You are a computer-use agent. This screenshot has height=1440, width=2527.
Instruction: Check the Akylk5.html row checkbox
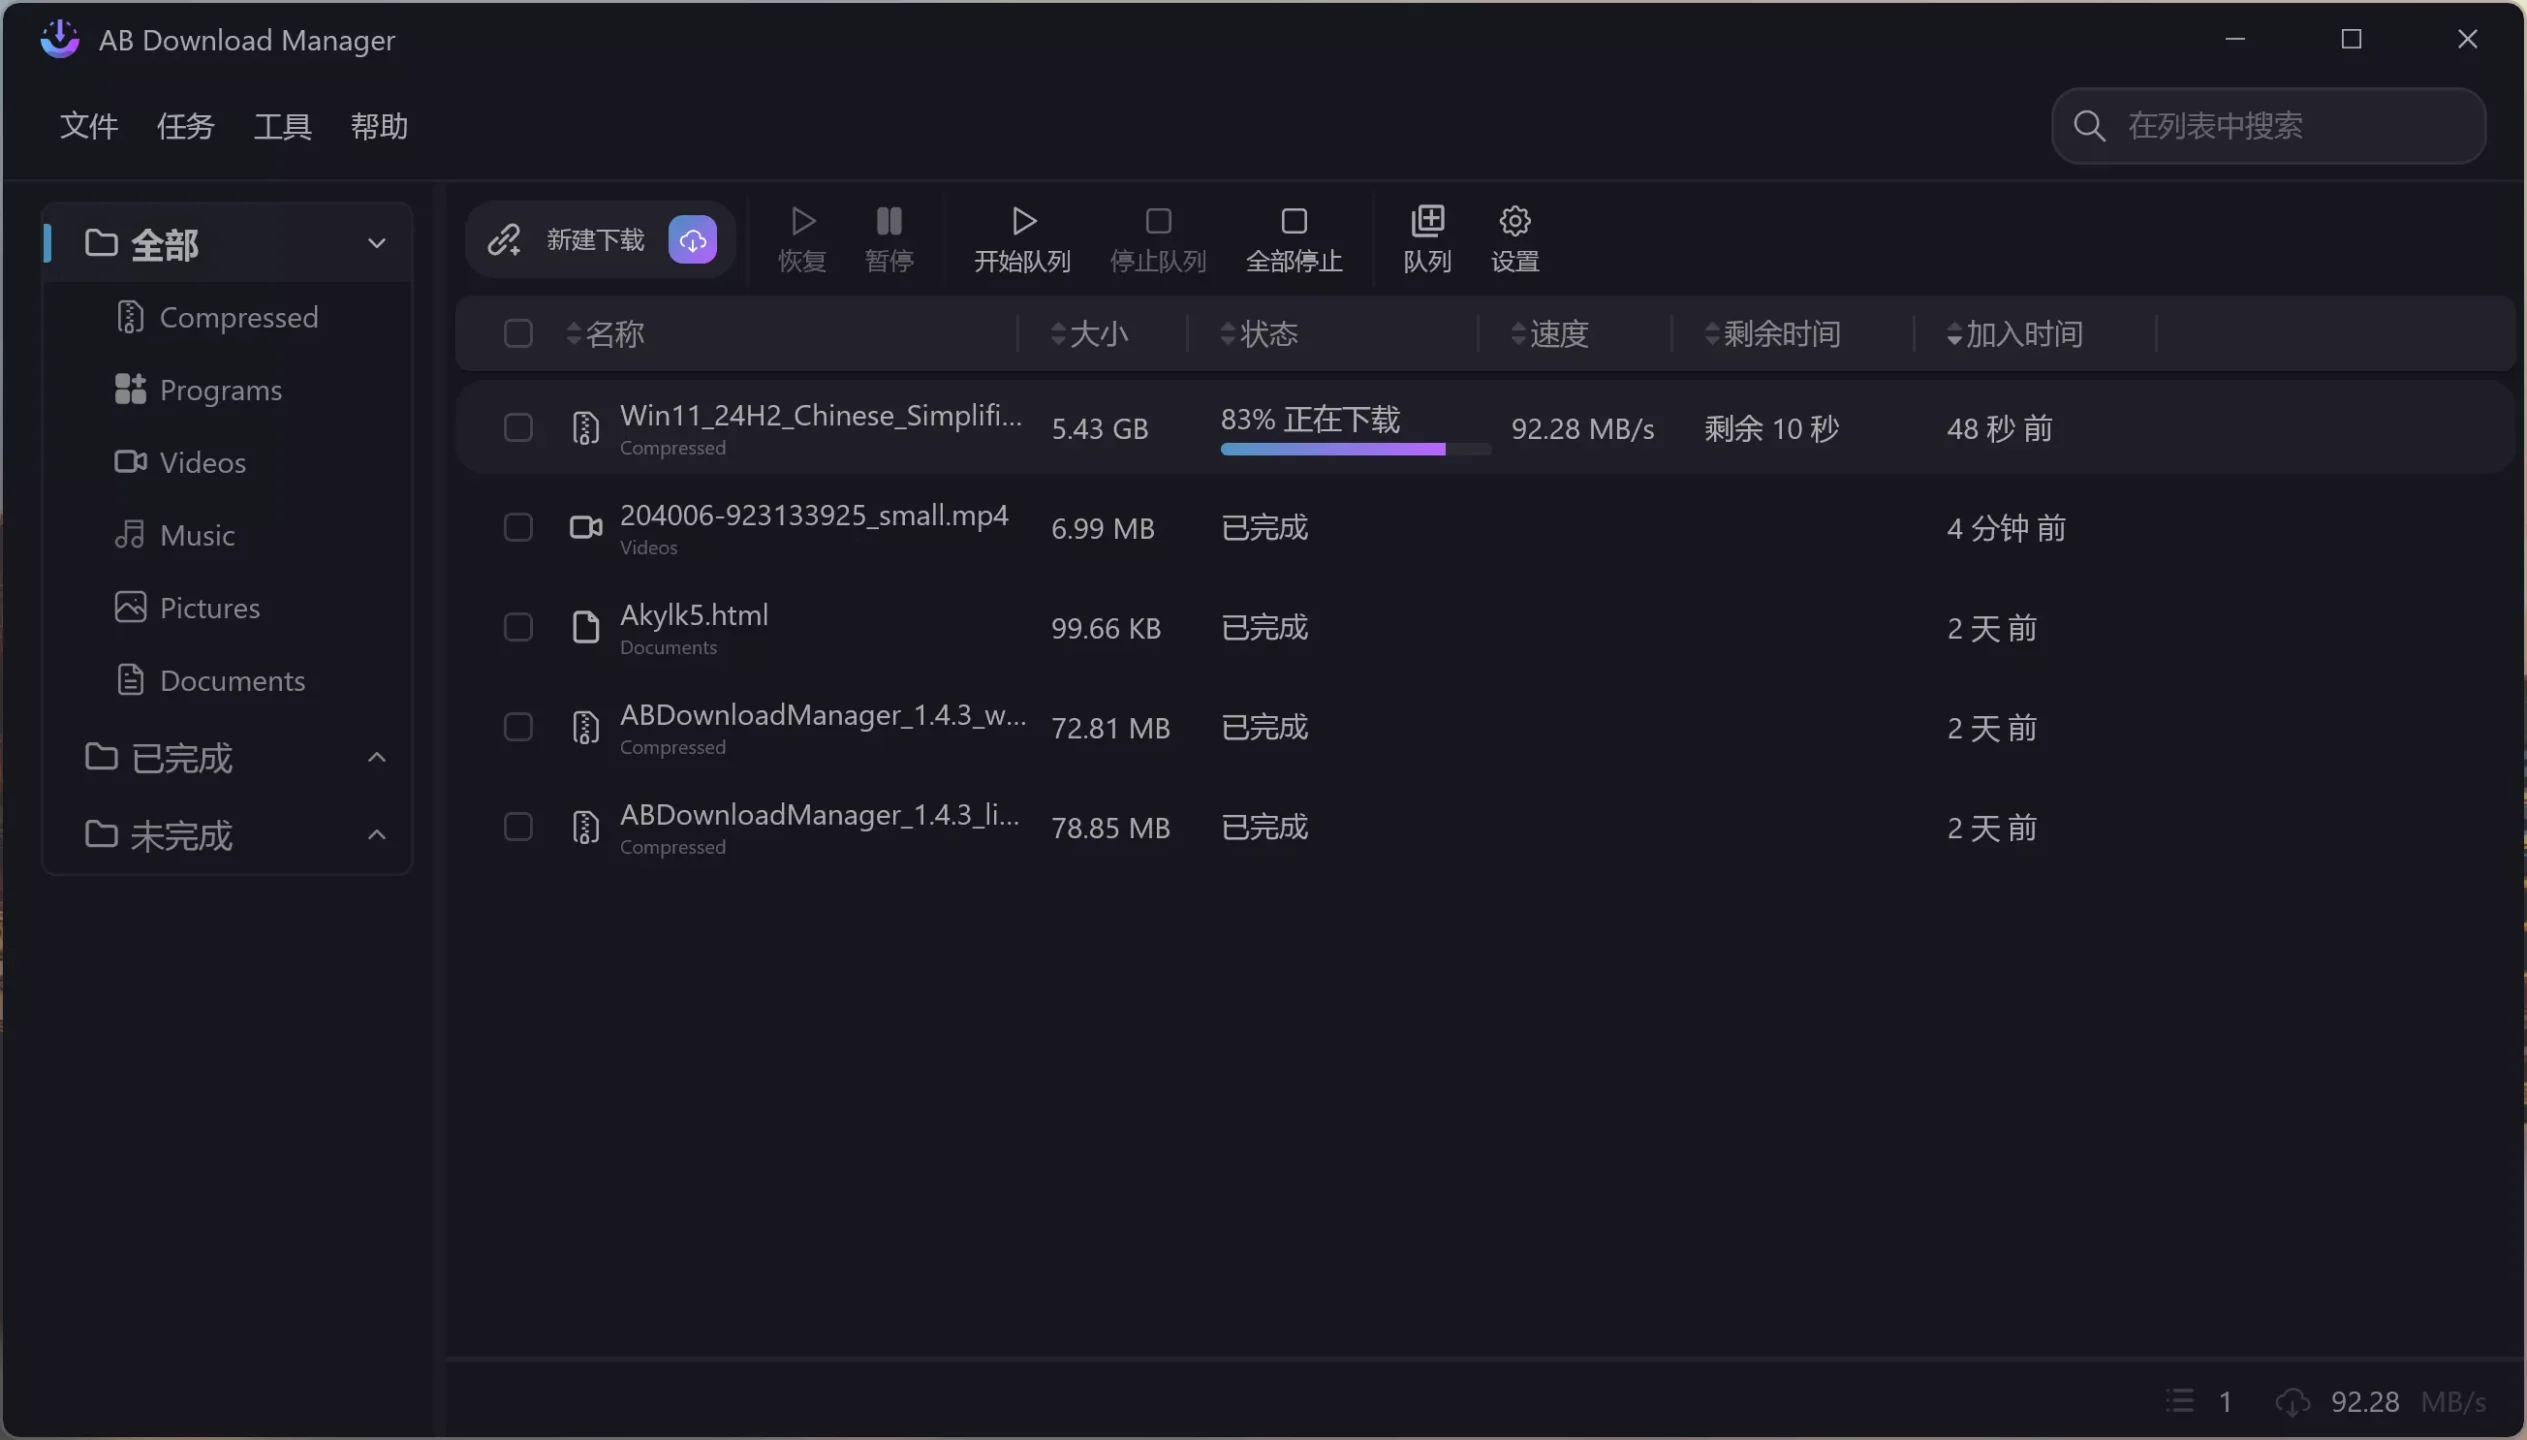coord(517,627)
